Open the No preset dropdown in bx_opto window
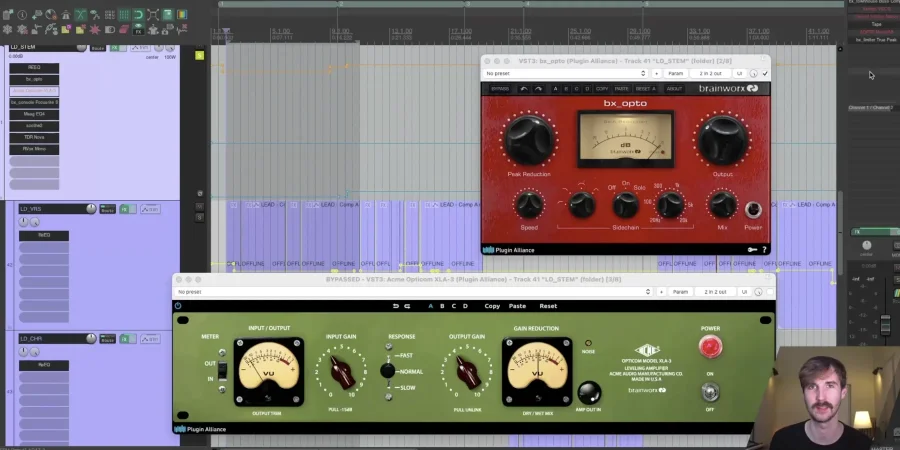The height and width of the screenshot is (450, 900). tap(565, 73)
